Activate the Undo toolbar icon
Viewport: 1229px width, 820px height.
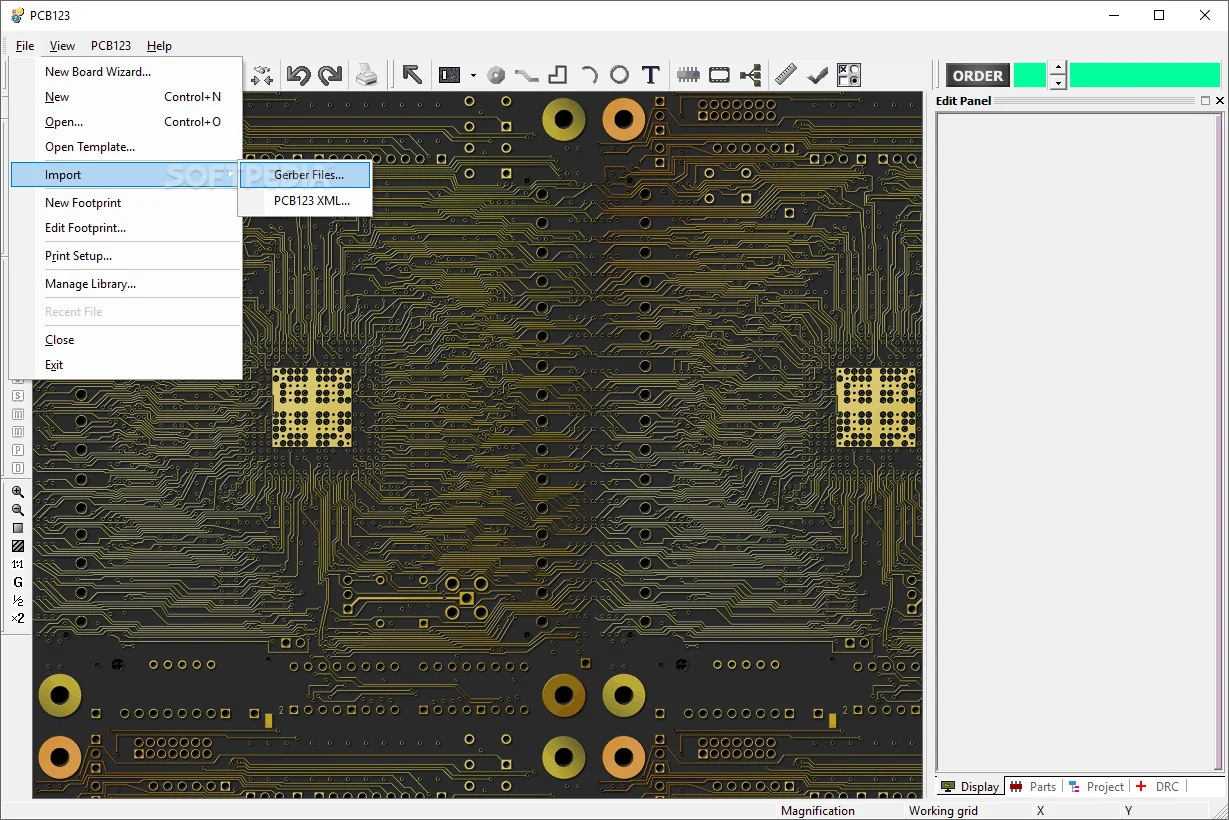coord(299,74)
